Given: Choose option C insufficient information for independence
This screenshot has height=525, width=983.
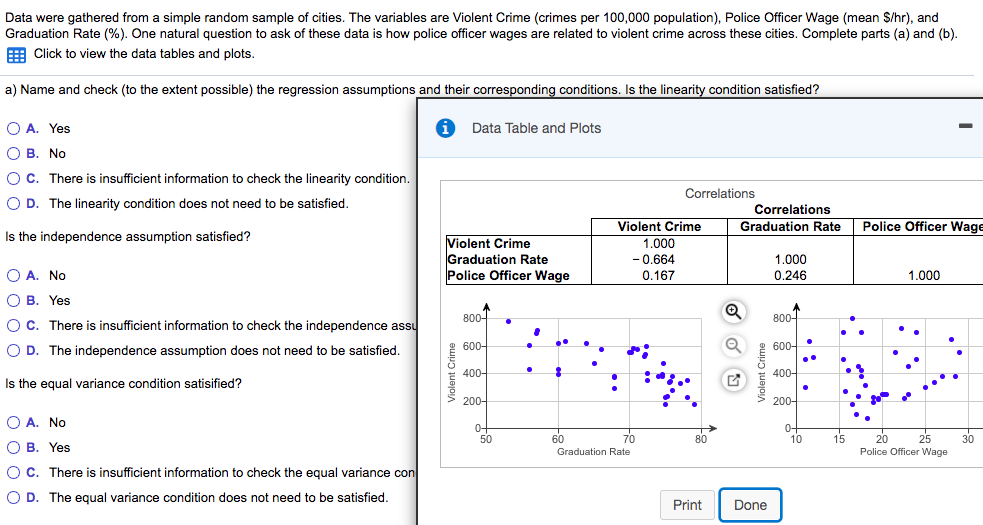Looking at the screenshot, I should (x=13, y=326).
